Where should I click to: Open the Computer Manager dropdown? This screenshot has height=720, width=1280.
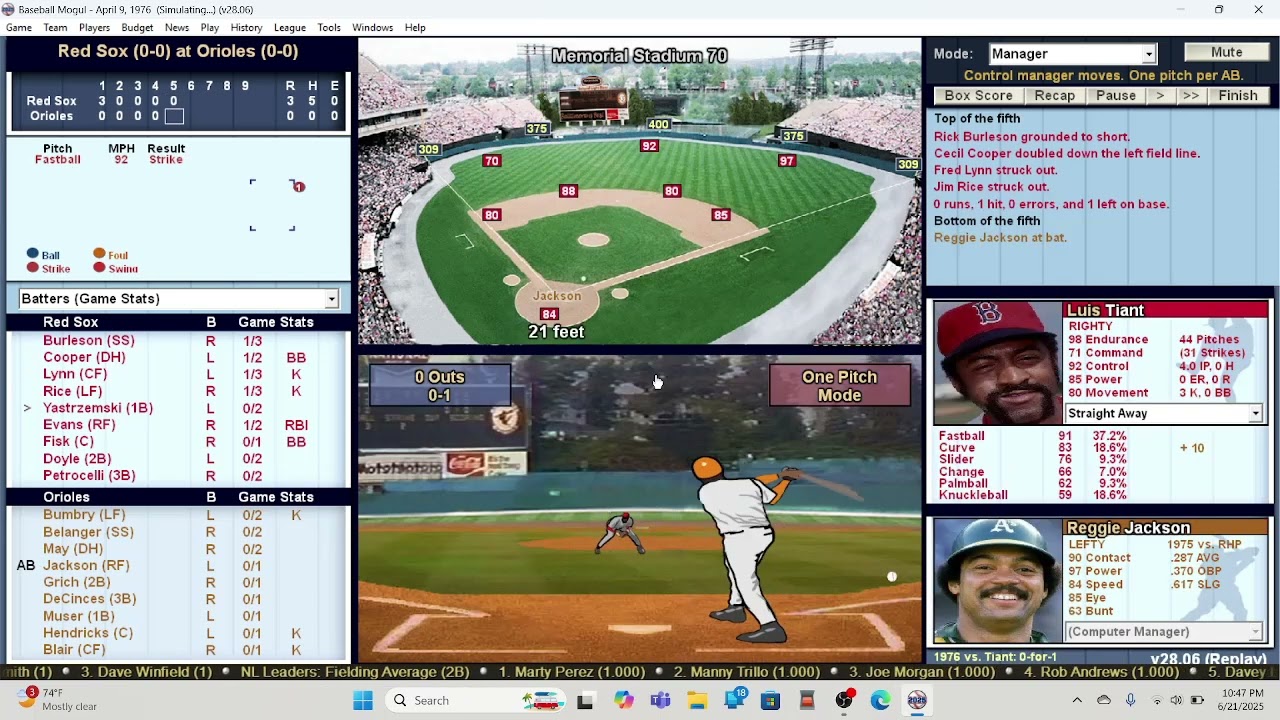[1164, 631]
